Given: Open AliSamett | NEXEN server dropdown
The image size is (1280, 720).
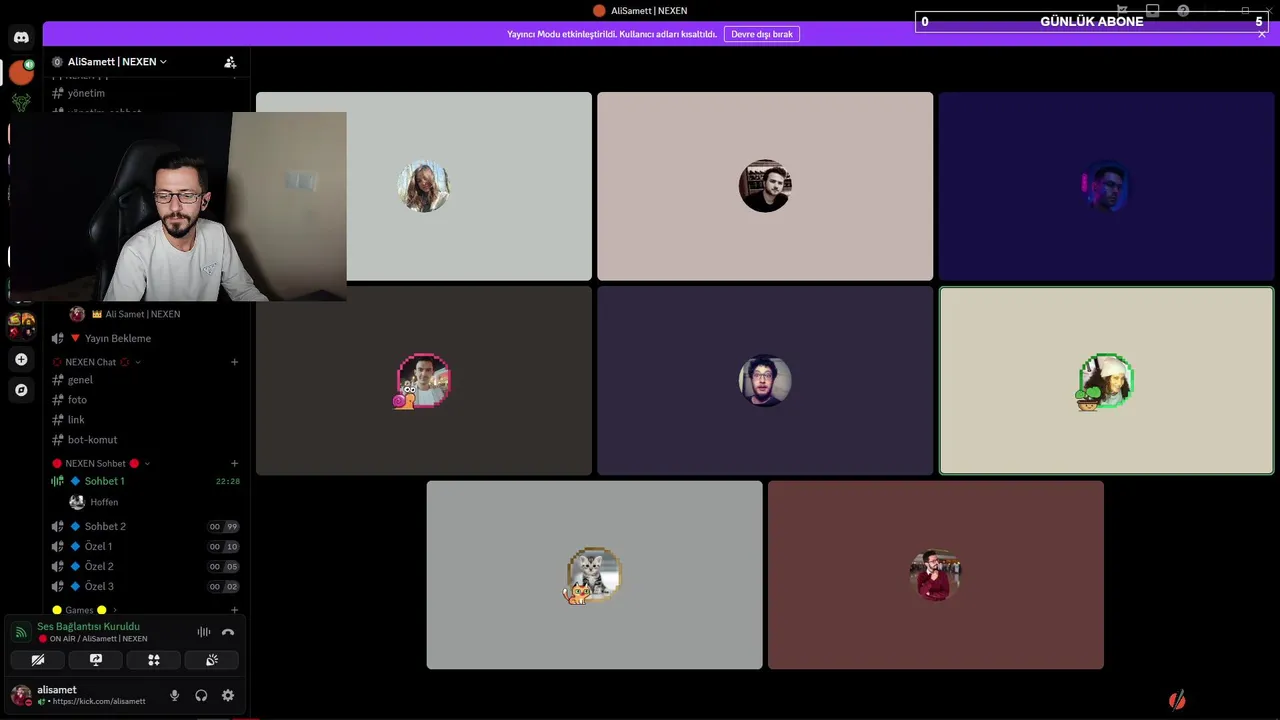Looking at the screenshot, I should 117,62.
